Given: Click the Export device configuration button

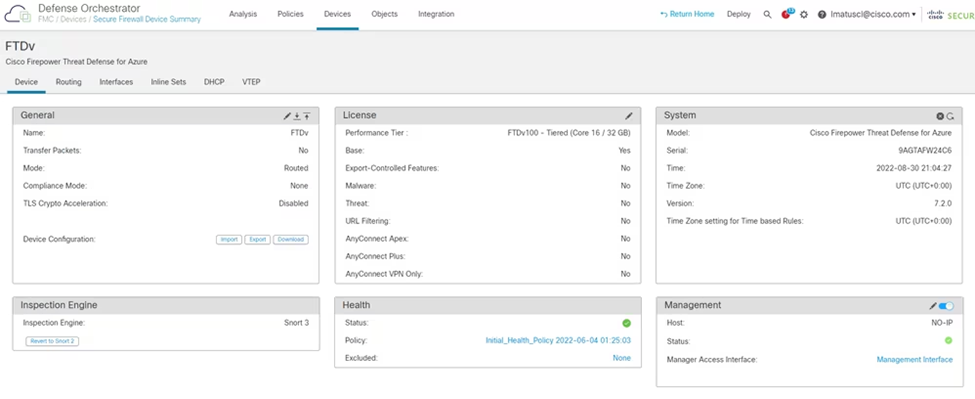Looking at the screenshot, I should tap(257, 239).
